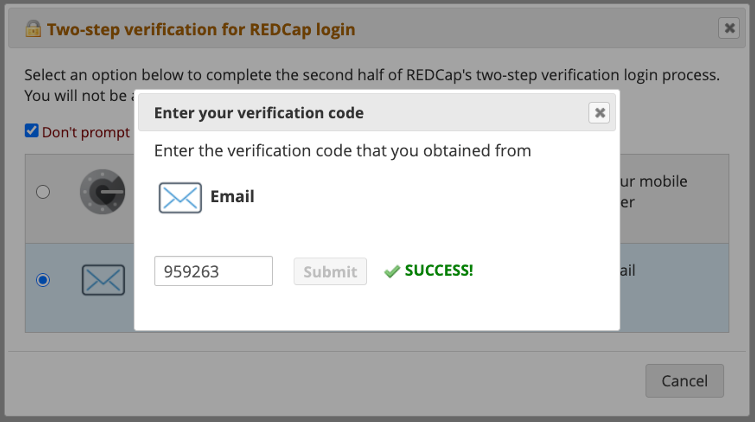Select the Google Authenticator radio button

[43, 192]
